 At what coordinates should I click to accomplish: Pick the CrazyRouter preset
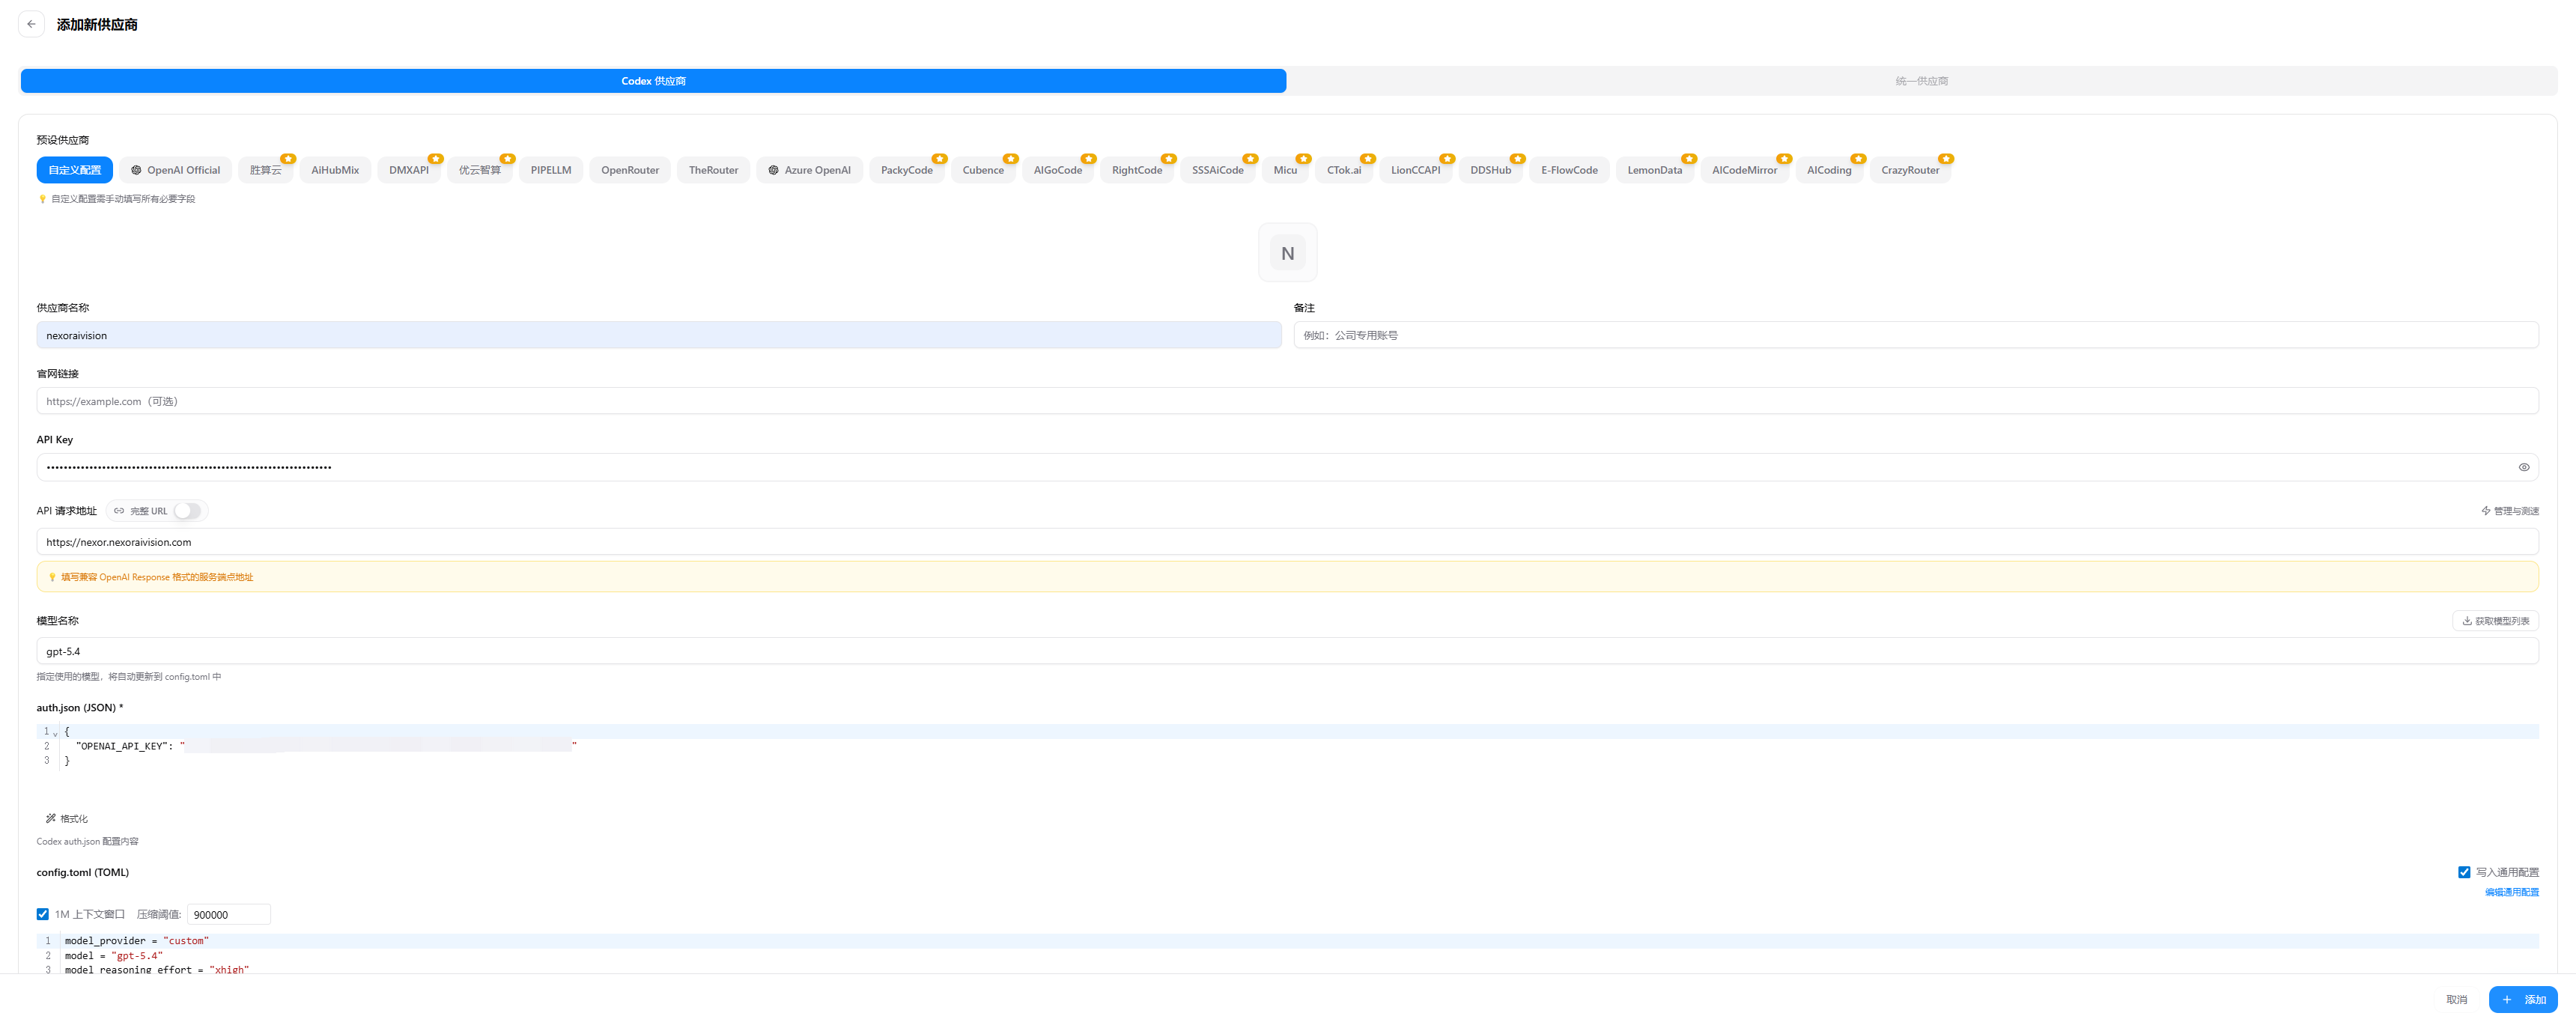click(1910, 170)
